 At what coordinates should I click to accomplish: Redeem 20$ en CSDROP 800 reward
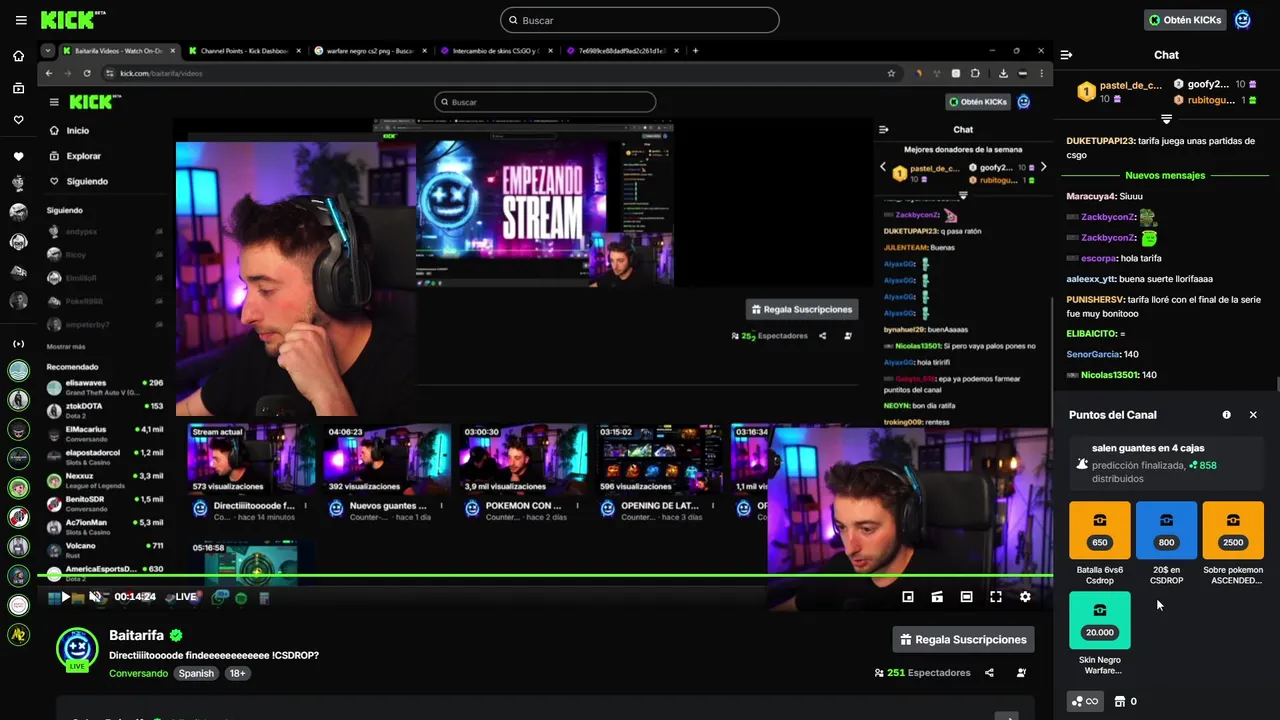point(1166,543)
